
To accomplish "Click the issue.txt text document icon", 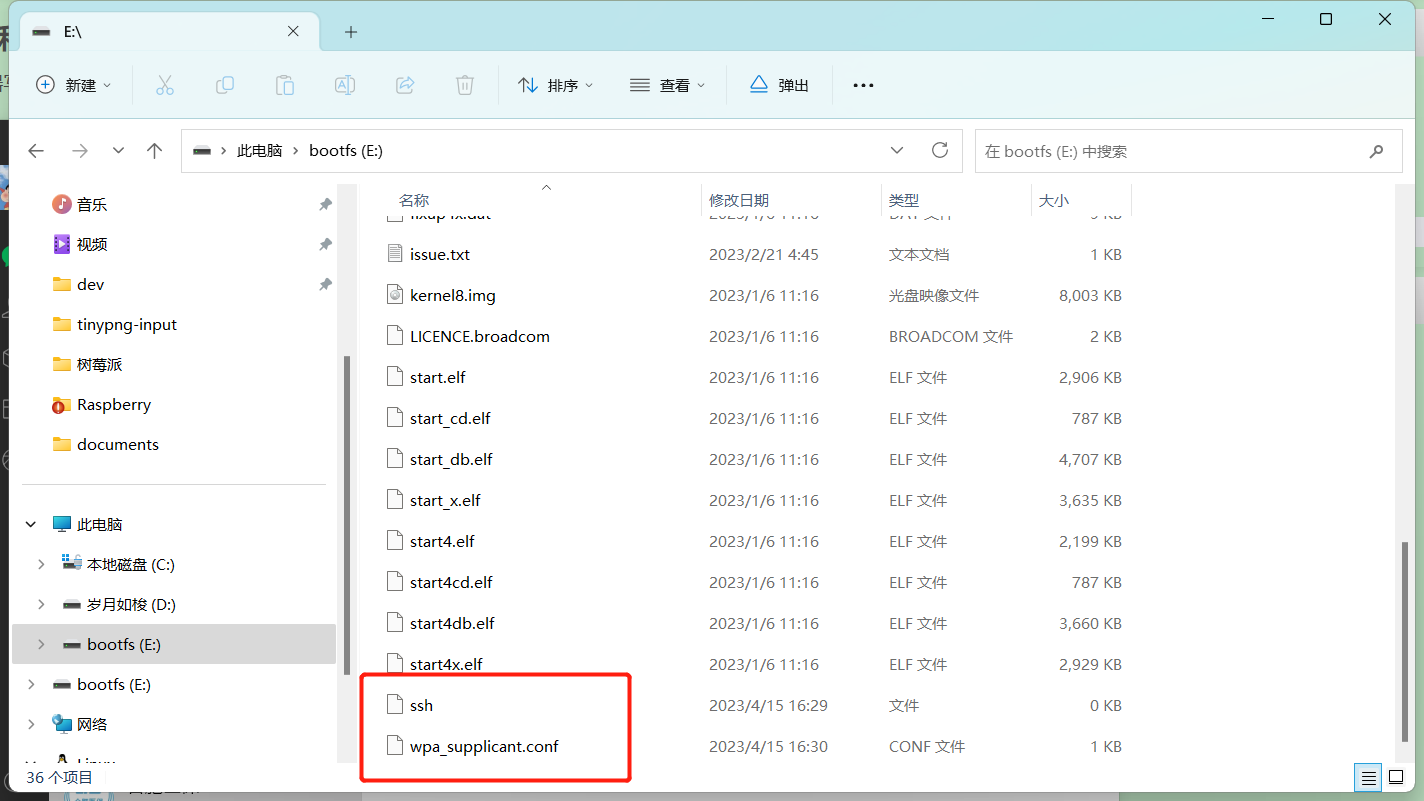I will click(394, 254).
